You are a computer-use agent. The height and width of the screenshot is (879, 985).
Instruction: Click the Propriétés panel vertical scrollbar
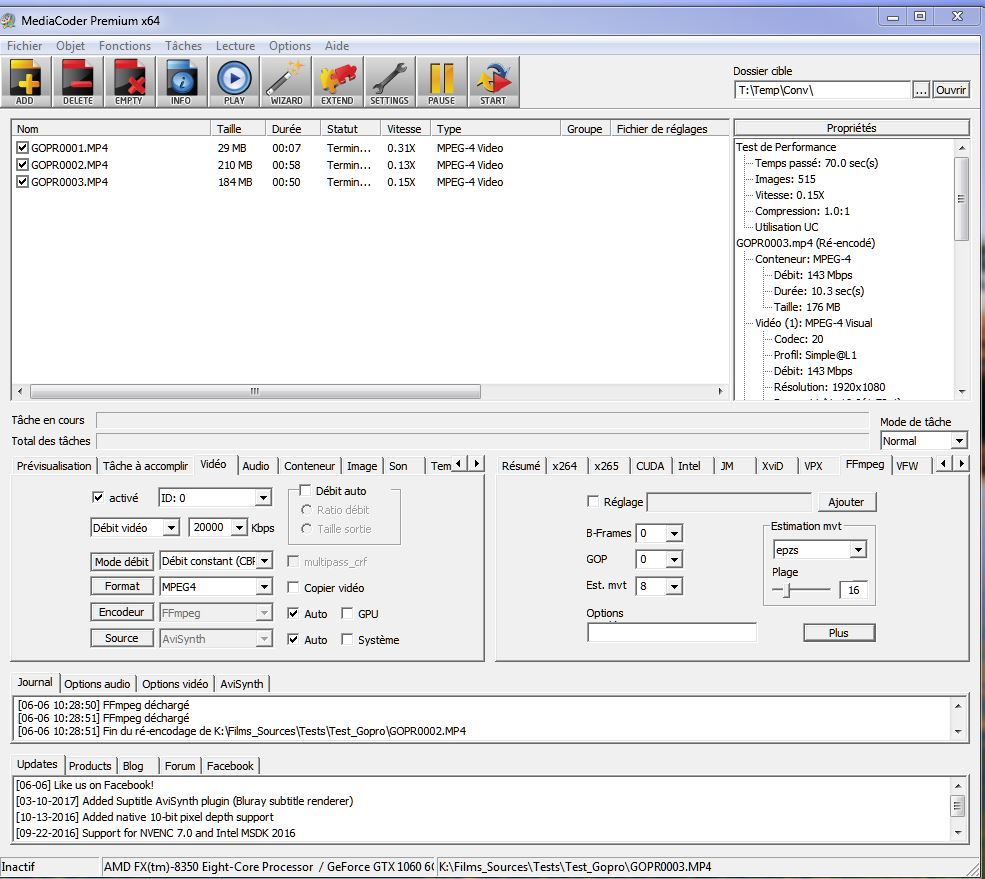tap(961, 199)
